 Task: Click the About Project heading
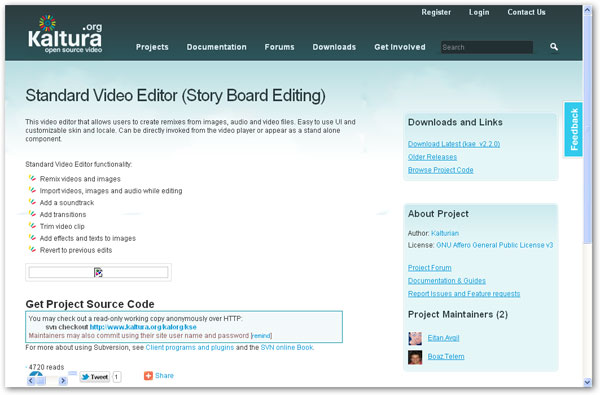pos(438,214)
